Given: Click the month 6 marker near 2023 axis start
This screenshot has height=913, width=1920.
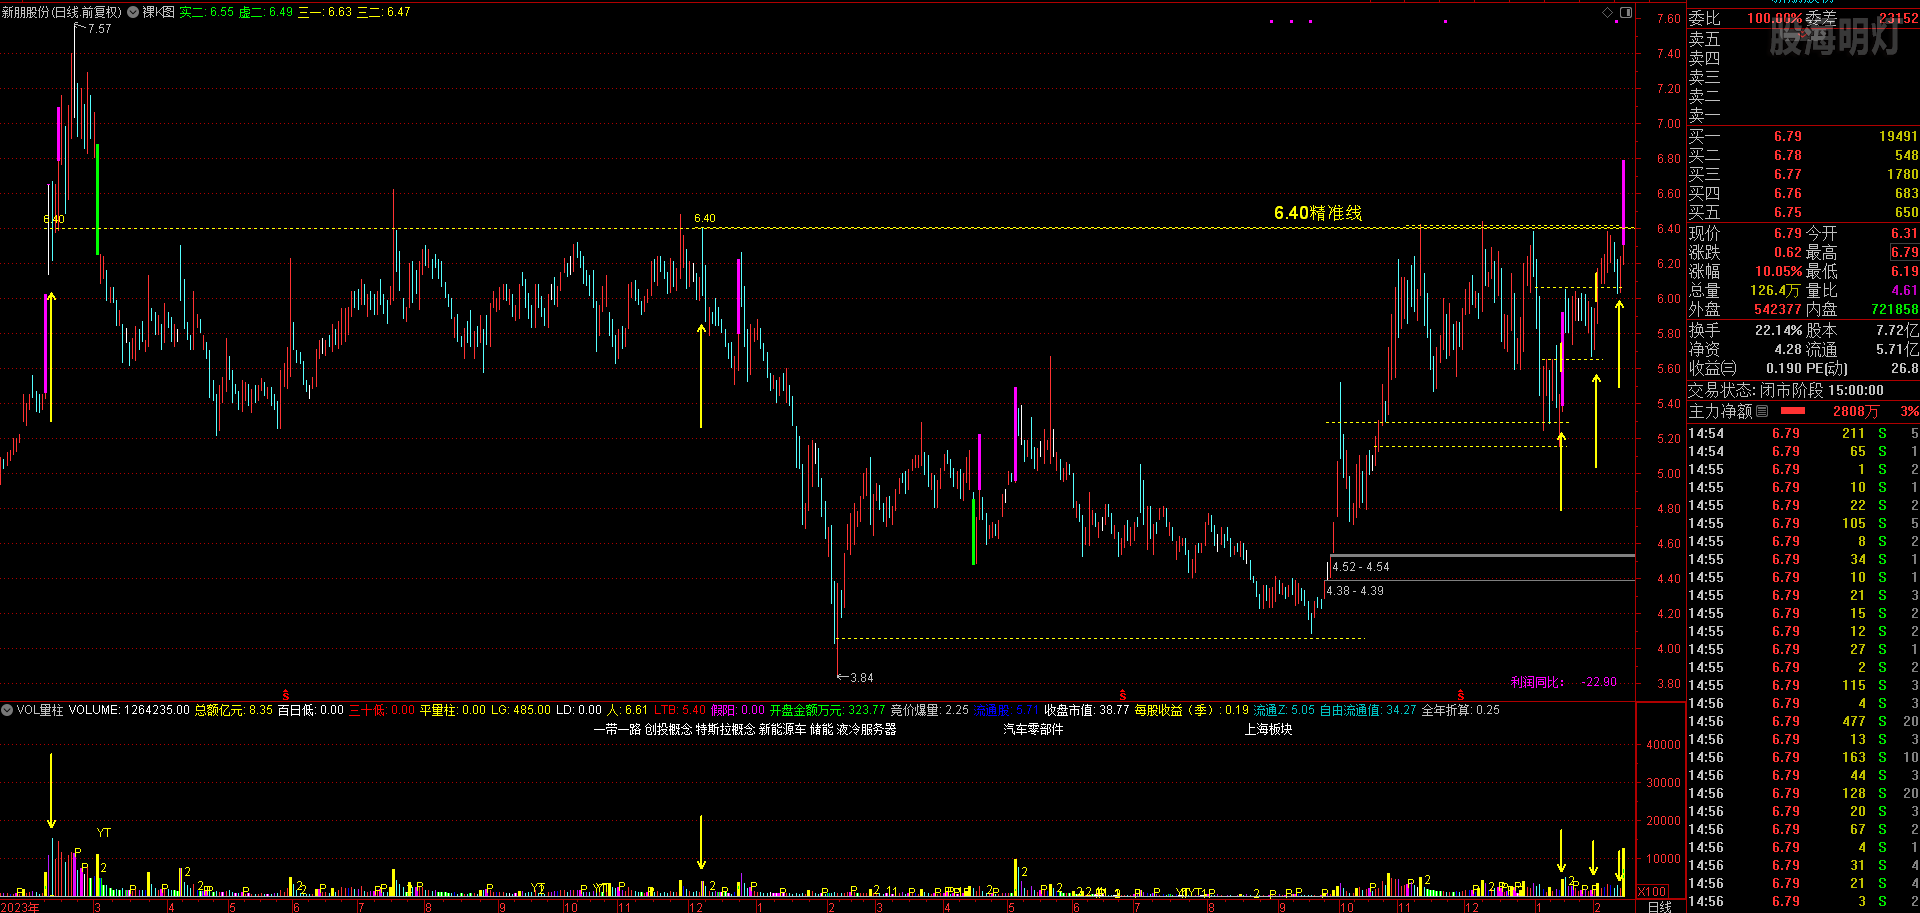Looking at the screenshot, I should [296, 907].
